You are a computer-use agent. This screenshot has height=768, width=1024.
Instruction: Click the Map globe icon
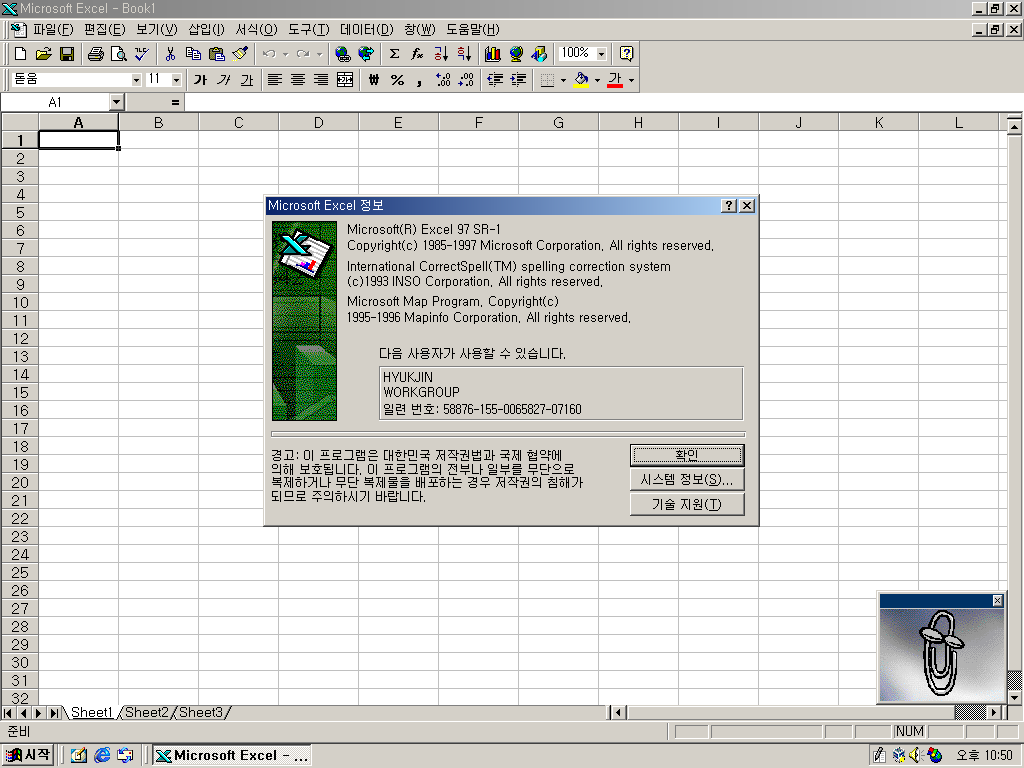516,54
